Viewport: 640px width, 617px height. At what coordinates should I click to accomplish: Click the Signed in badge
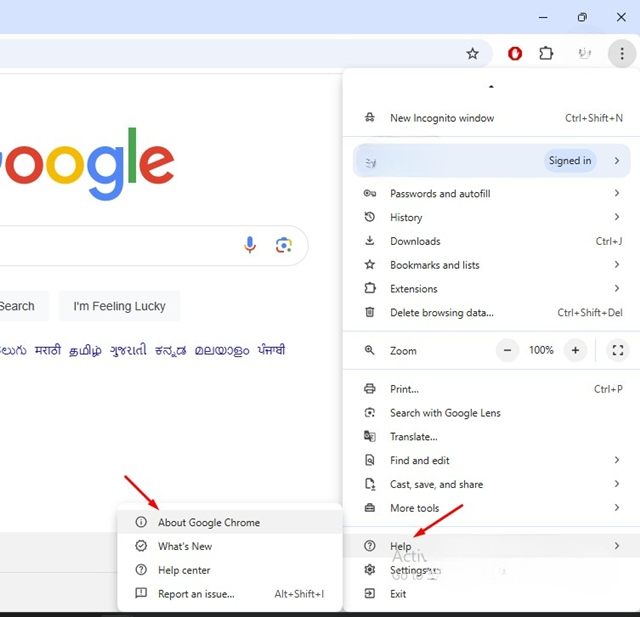point(570,161)
